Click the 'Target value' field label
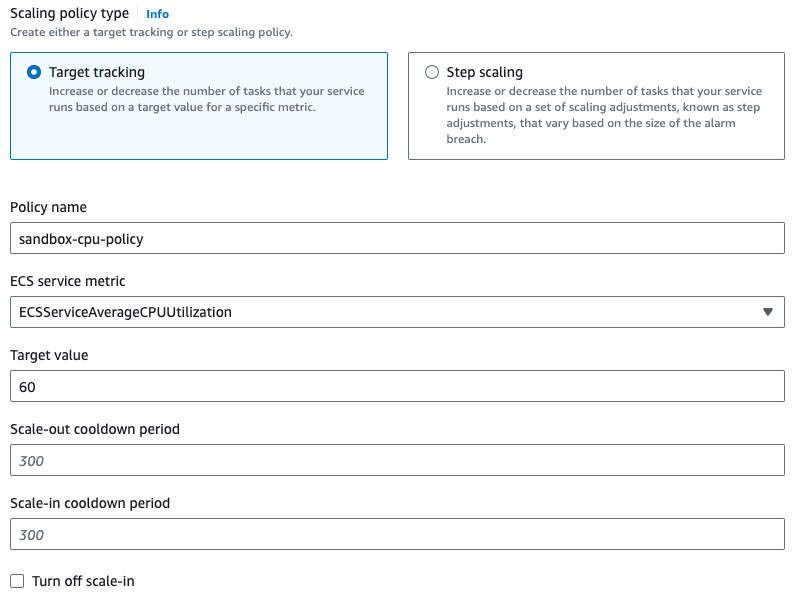796x597 pixels. click(49, 355)
